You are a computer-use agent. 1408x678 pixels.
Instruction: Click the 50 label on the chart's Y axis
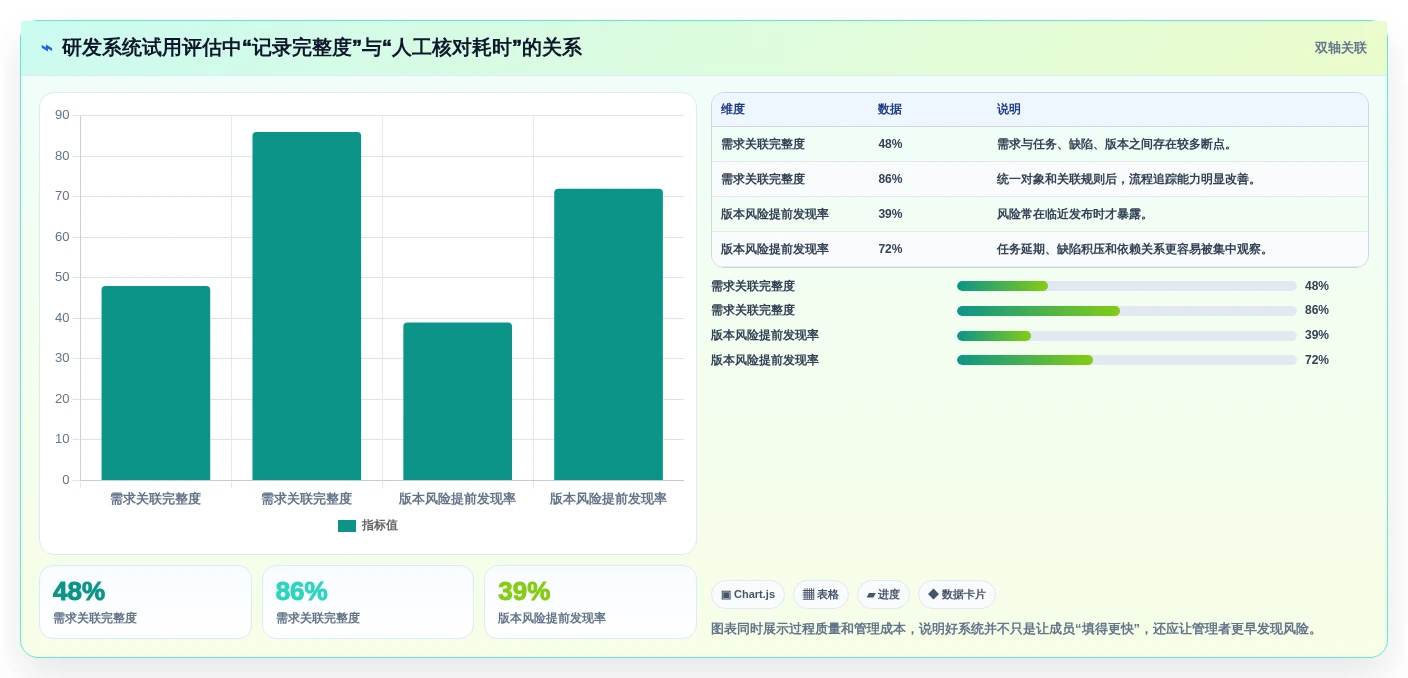[x=63, y=277]
